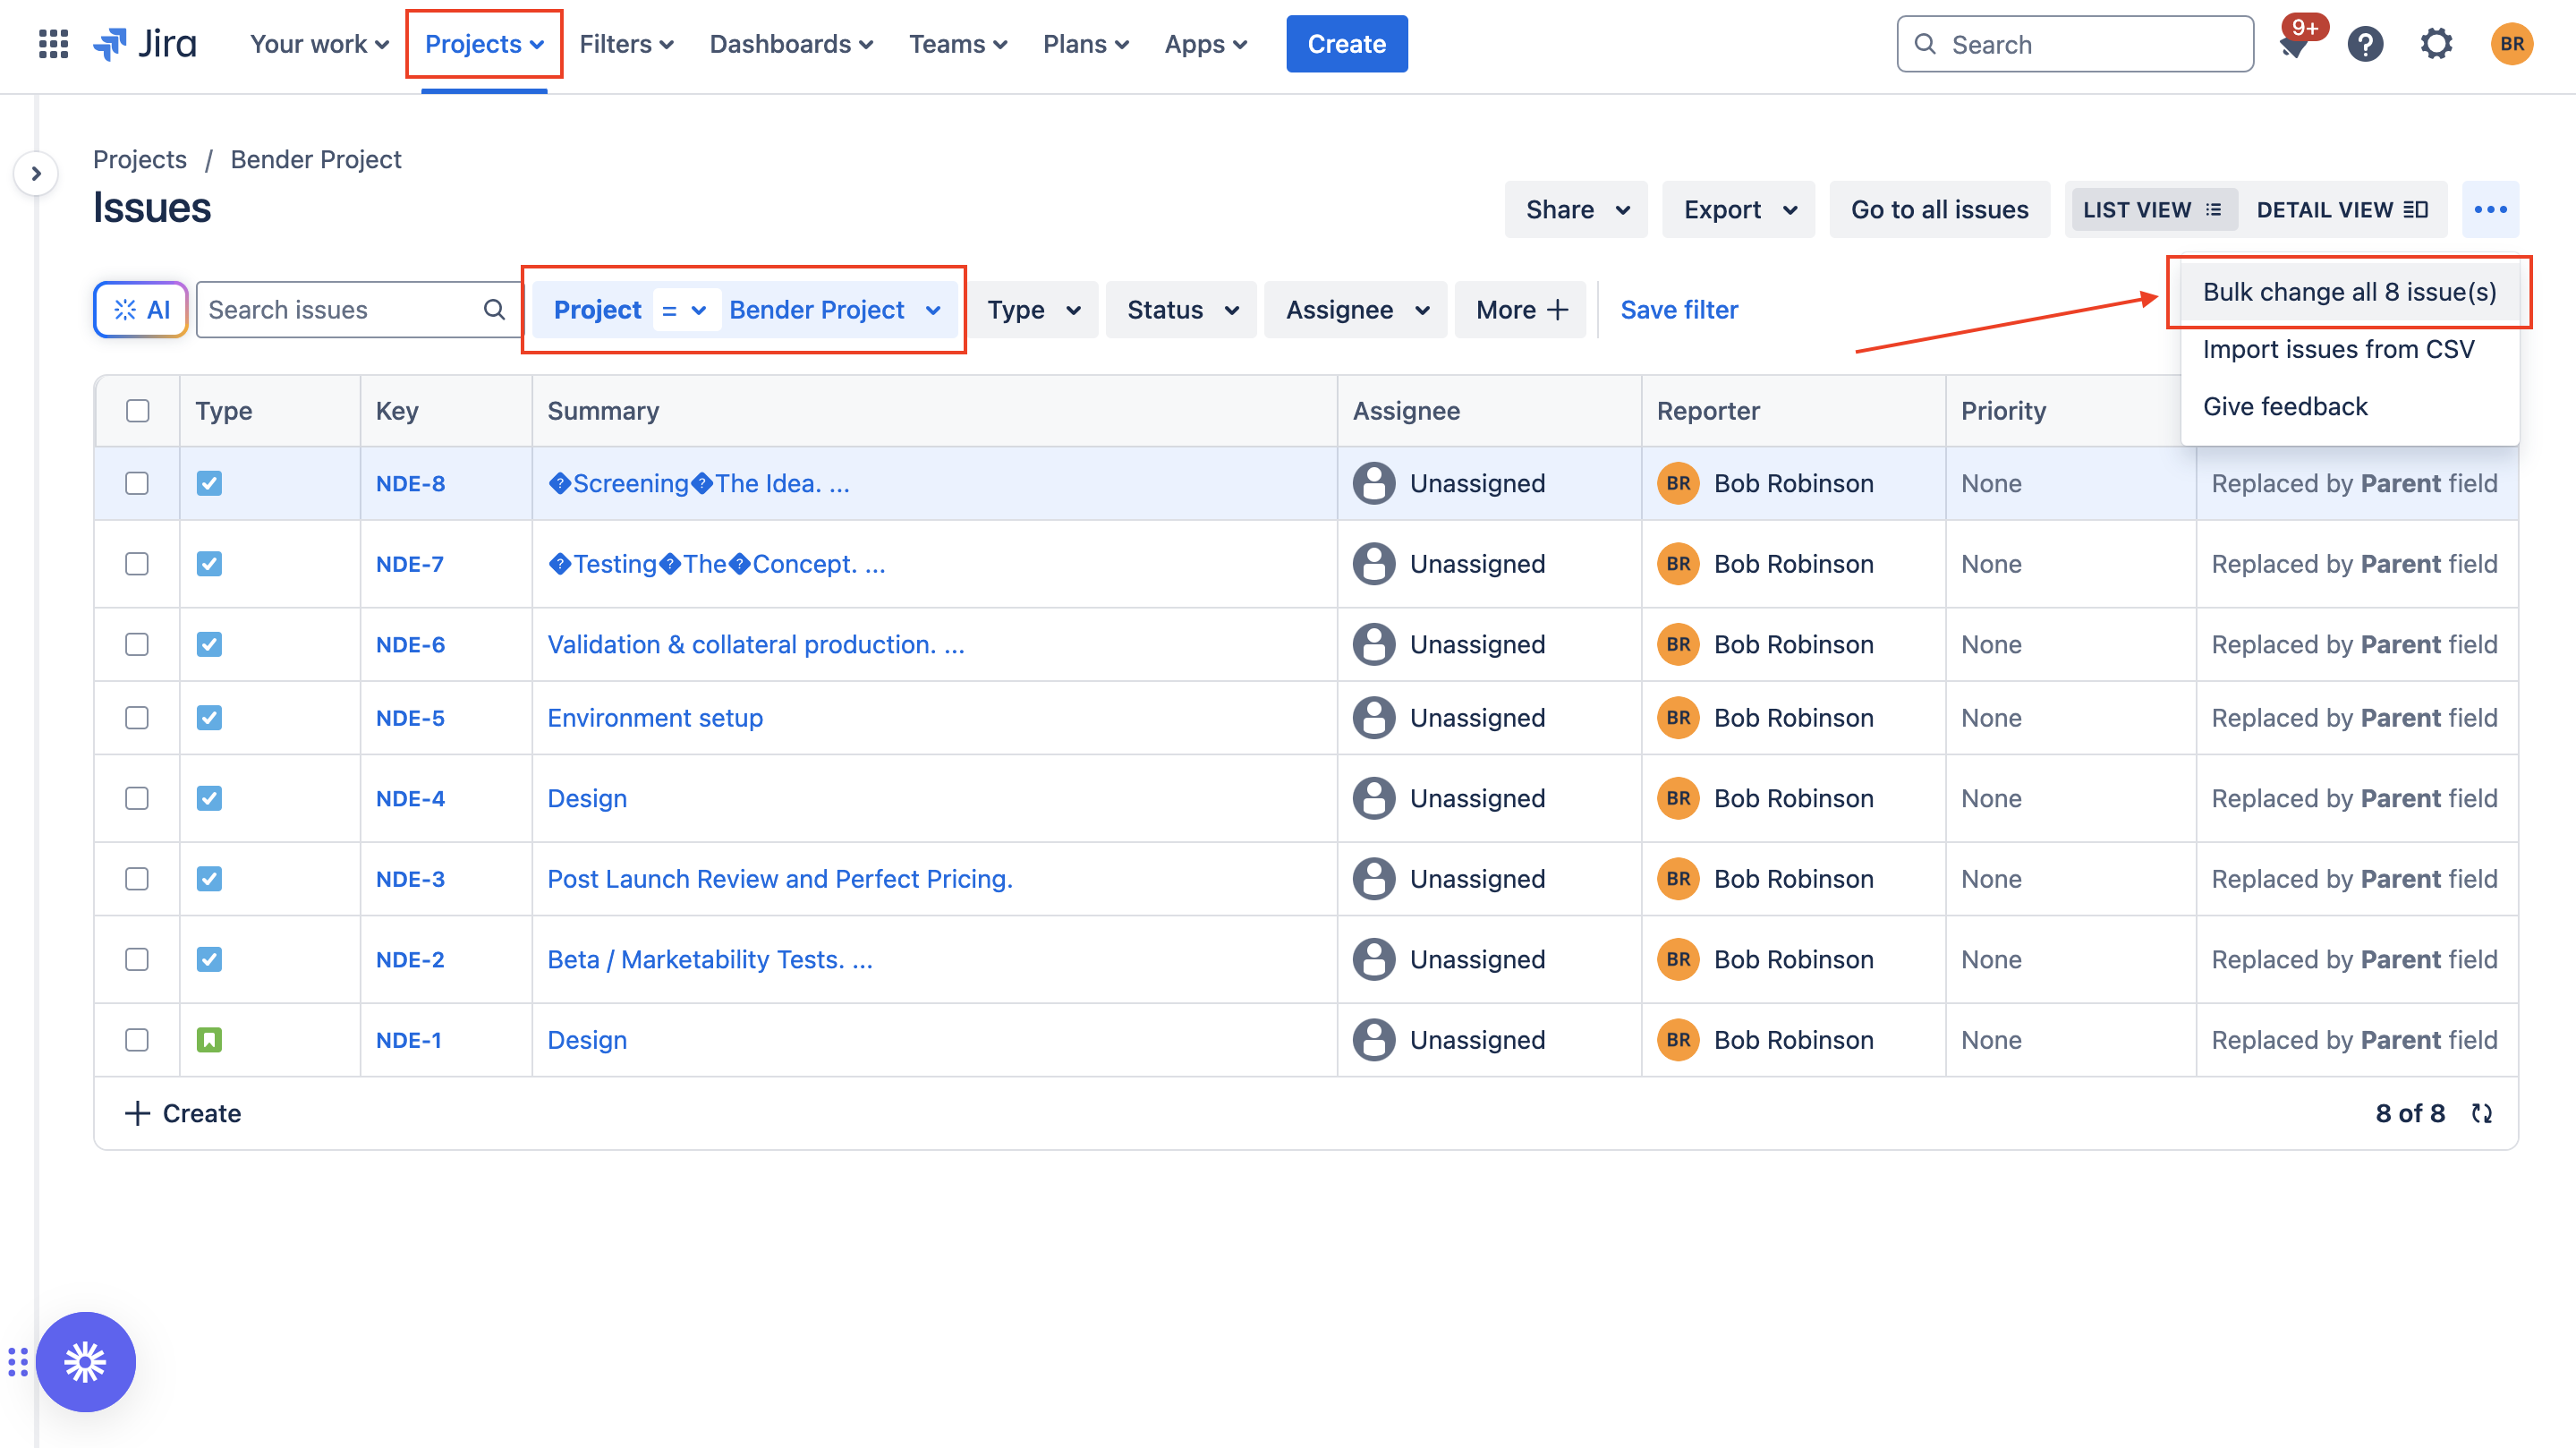Image resolution: width=2576 pixels, height=1448 pixels.
Task: Open the Projects menu
Action: [x=483, y=43]
